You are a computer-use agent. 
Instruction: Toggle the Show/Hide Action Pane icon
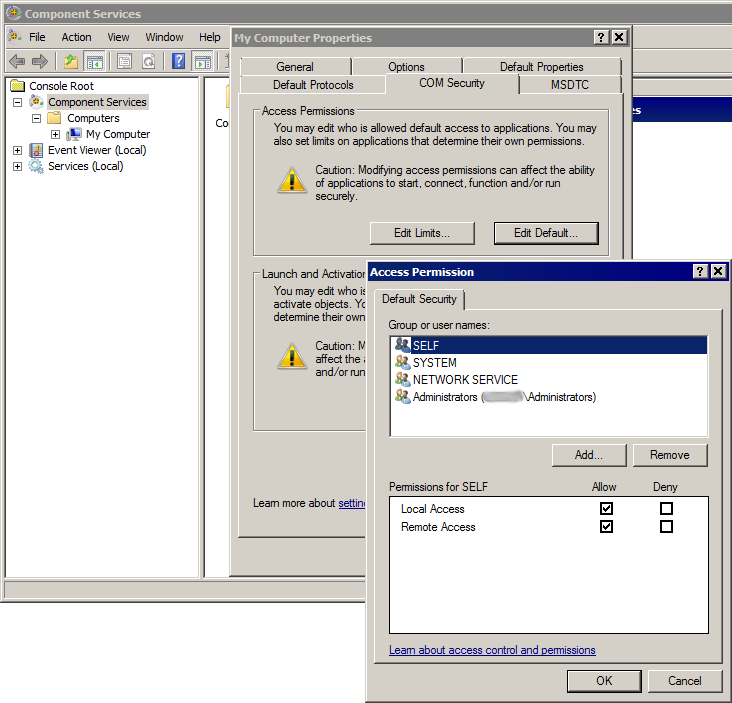coord(202,61)
